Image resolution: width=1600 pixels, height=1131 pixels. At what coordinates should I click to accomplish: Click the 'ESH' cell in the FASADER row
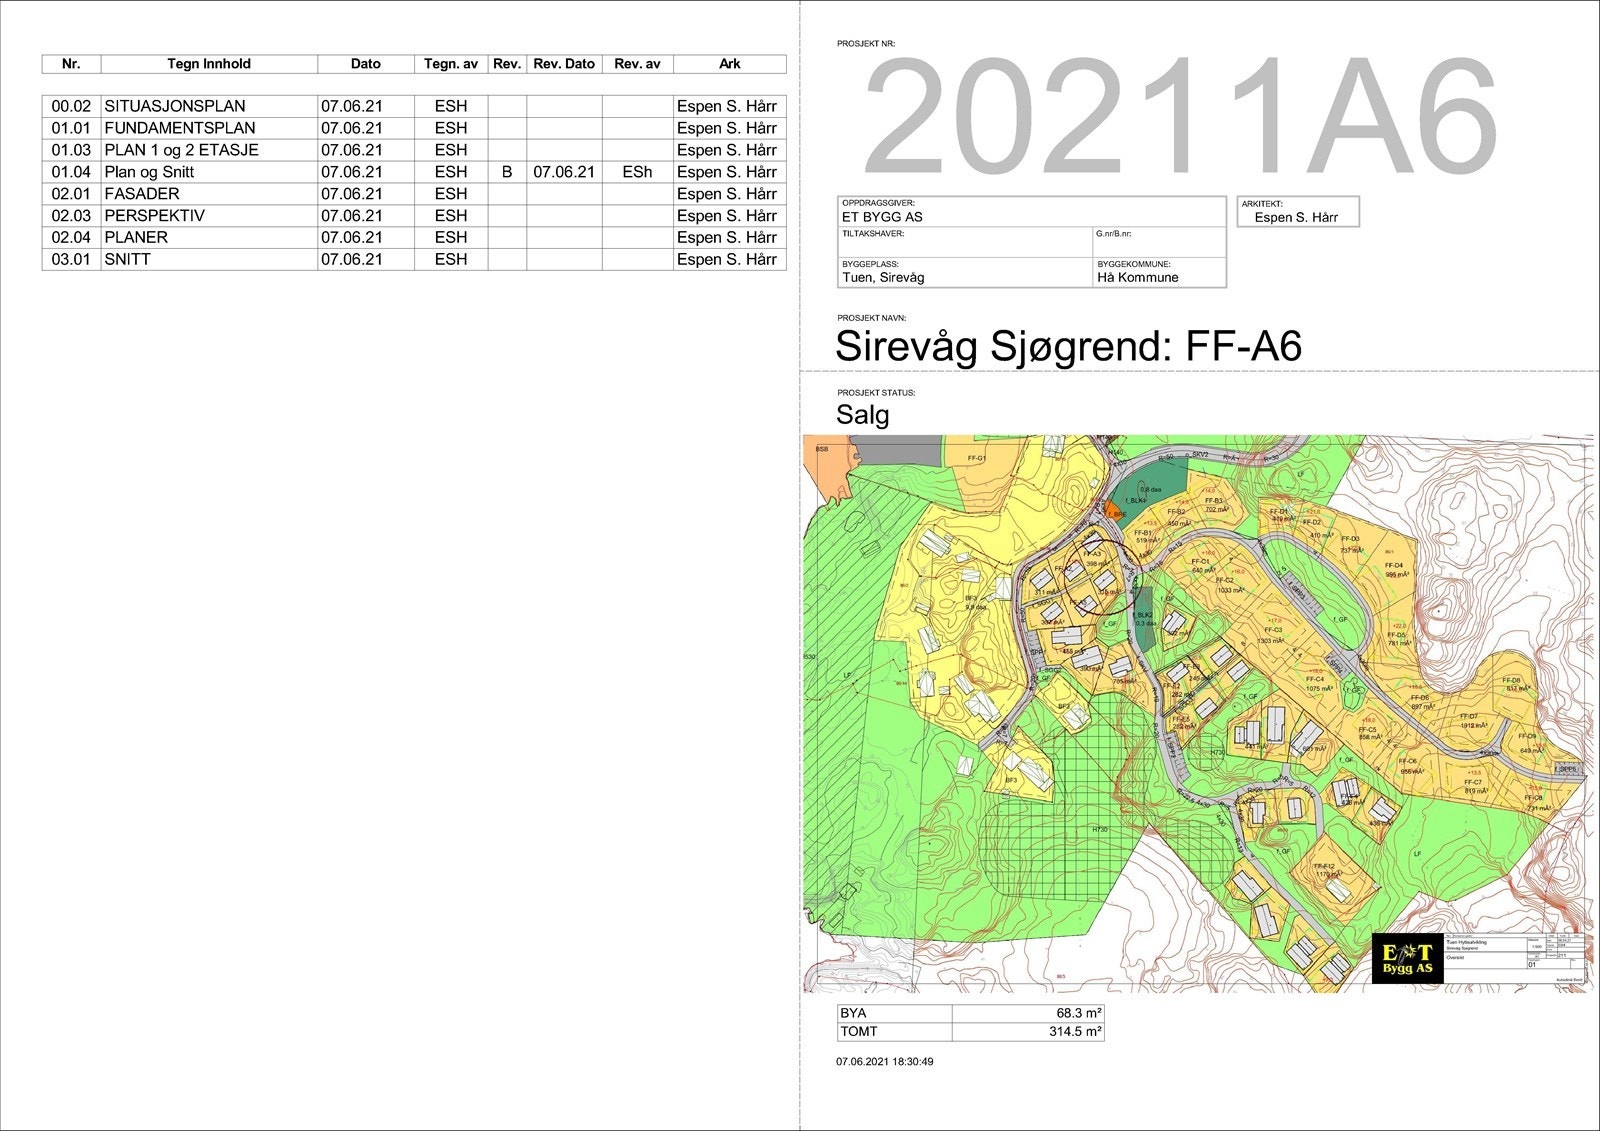(x=451, y=194)
